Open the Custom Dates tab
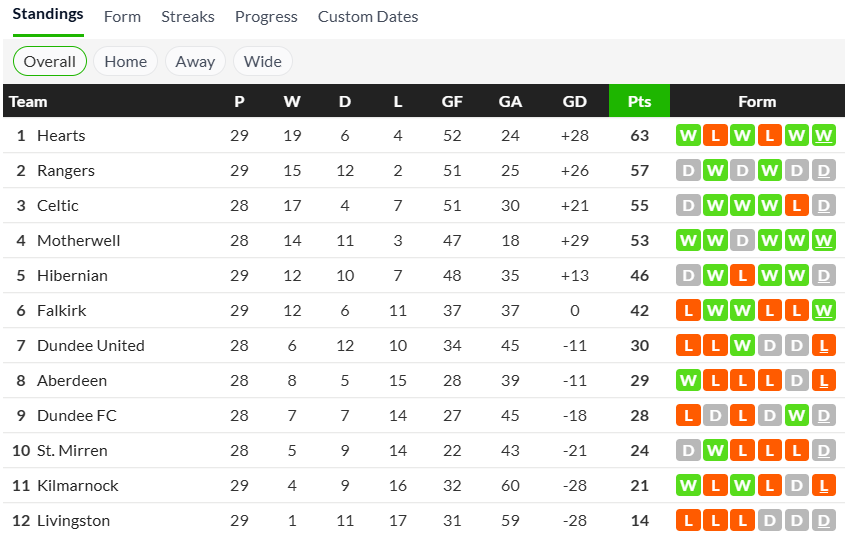The image size is (846, 542). pyautogui.click(x=368, y=17)
